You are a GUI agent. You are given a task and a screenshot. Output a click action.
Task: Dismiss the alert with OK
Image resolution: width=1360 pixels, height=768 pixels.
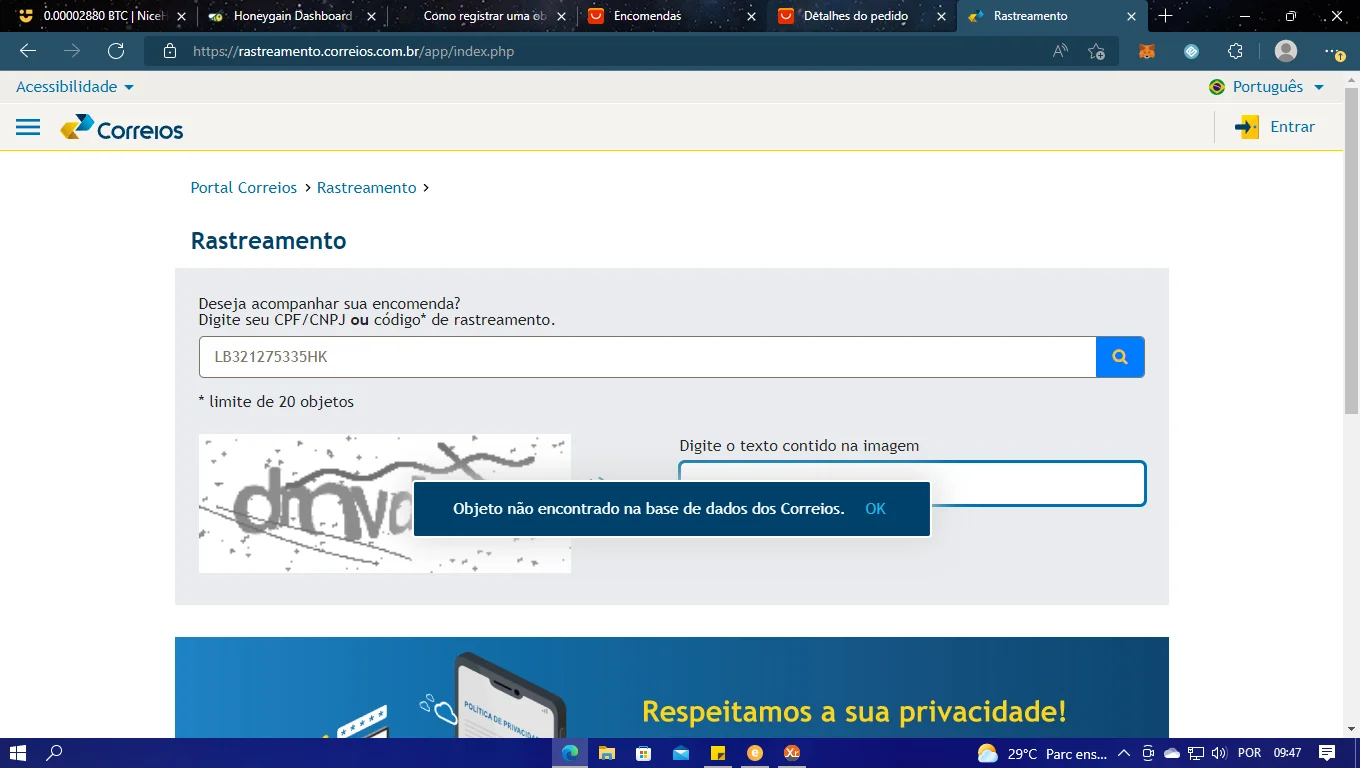click(875, 509)
